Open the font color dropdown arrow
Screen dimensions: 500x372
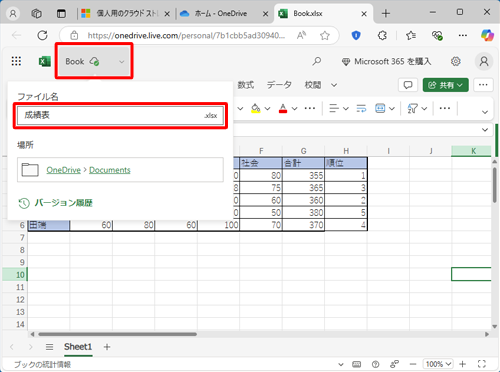(294, 108)
